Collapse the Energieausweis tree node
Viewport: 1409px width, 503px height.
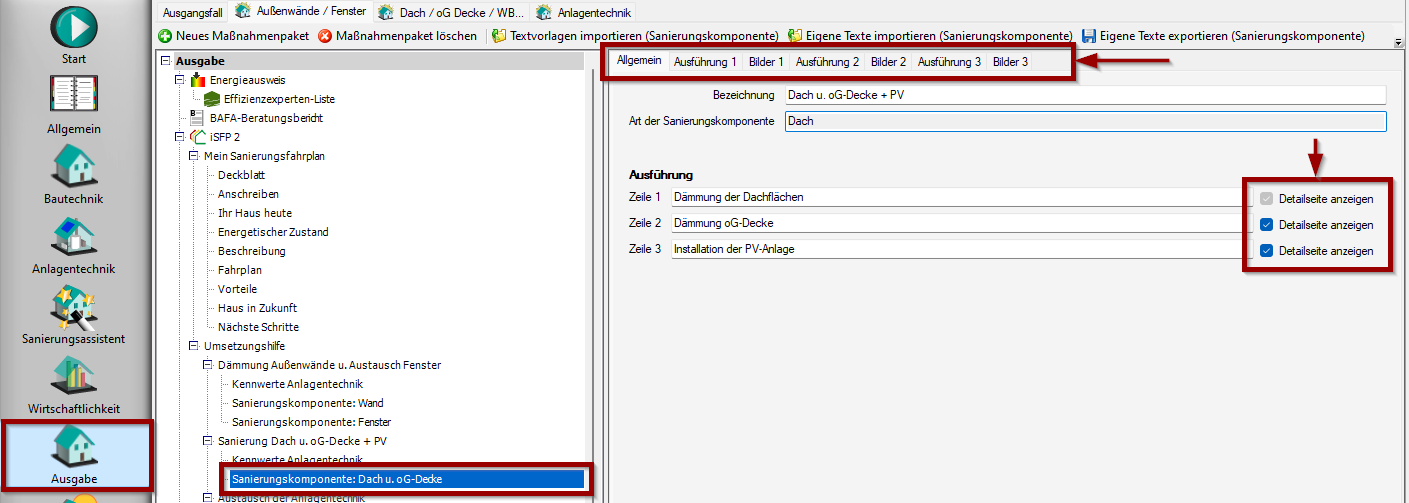click(x=180, y=80)
